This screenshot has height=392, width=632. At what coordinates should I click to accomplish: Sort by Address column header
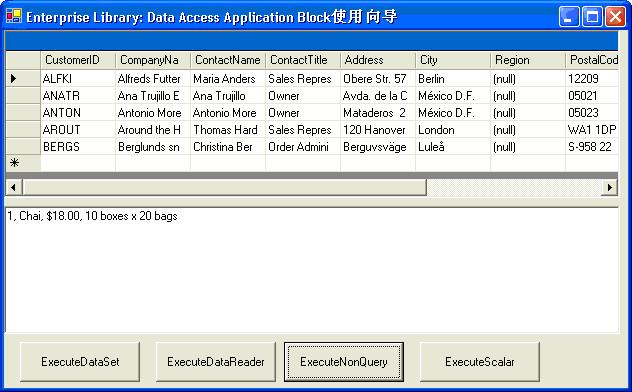point(378,60)
